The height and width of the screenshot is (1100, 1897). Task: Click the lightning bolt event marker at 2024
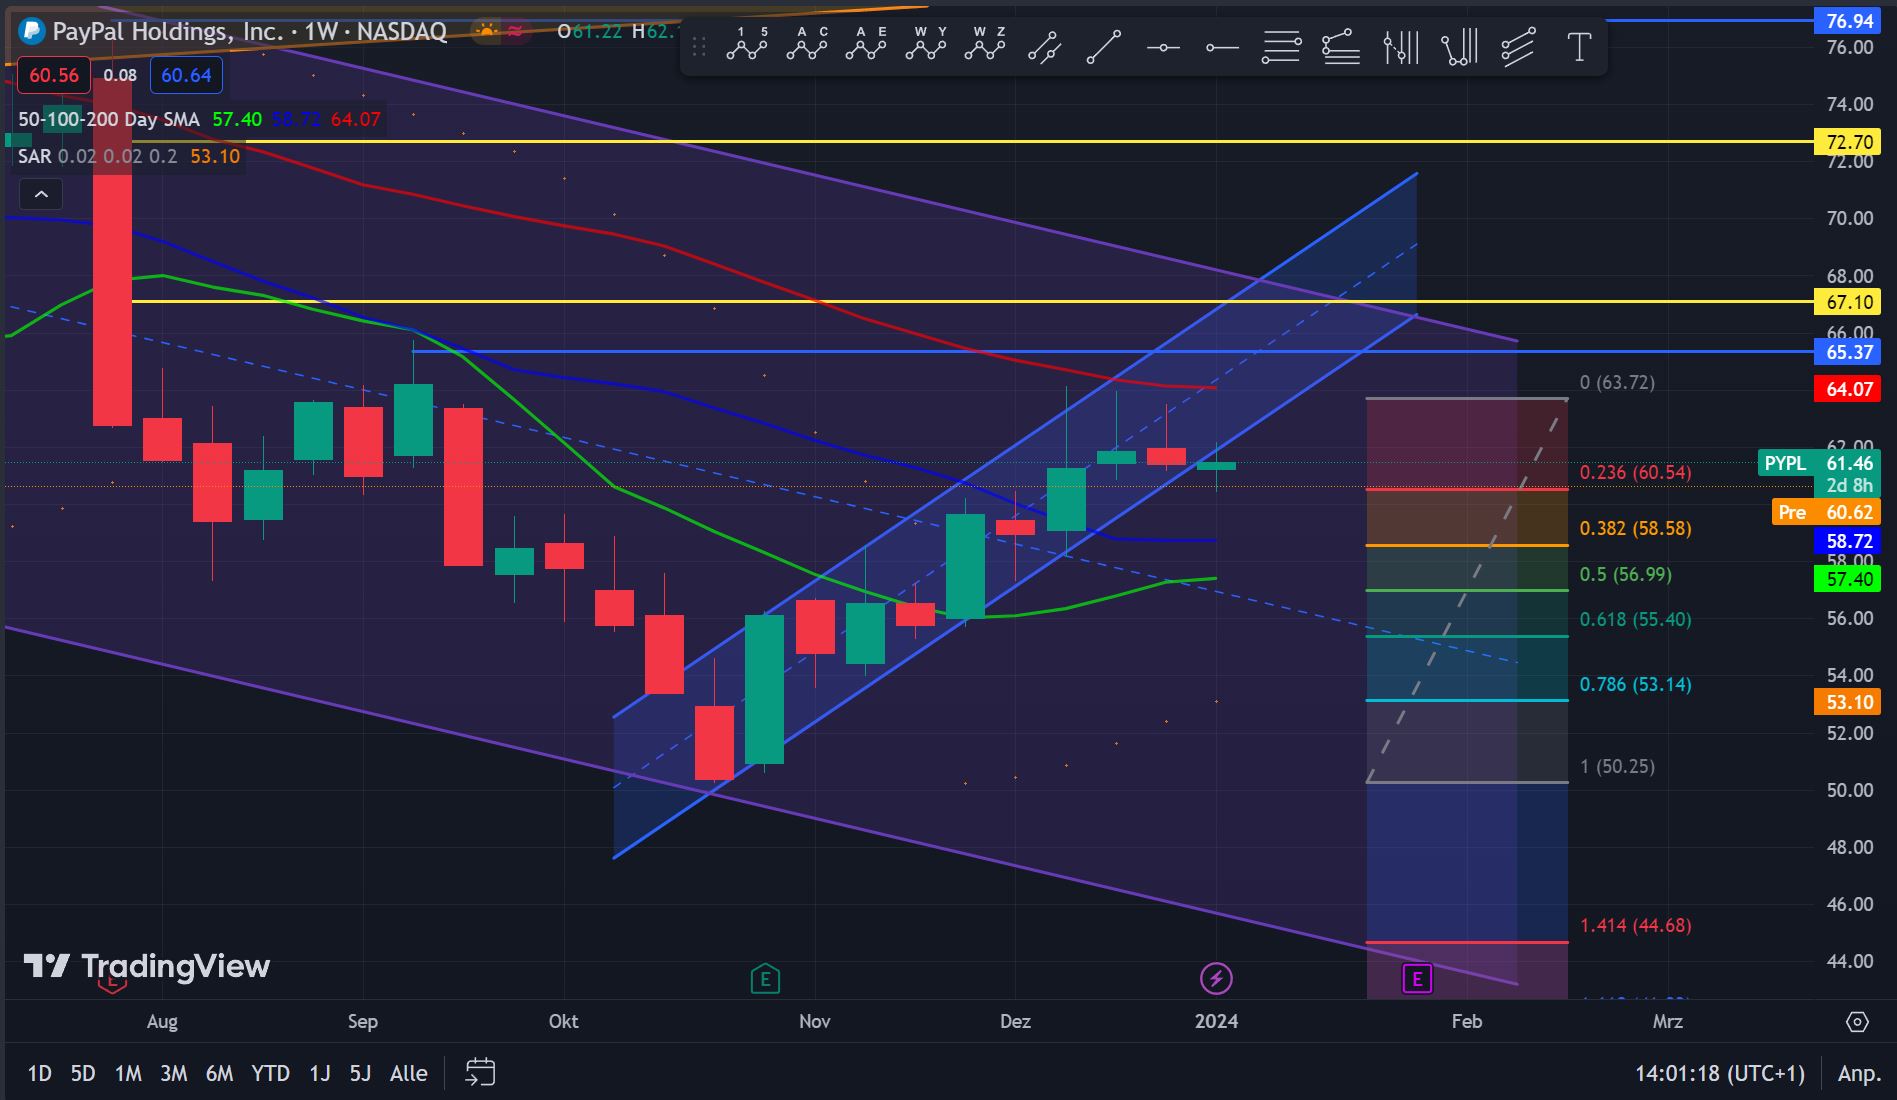(1216, 979)
